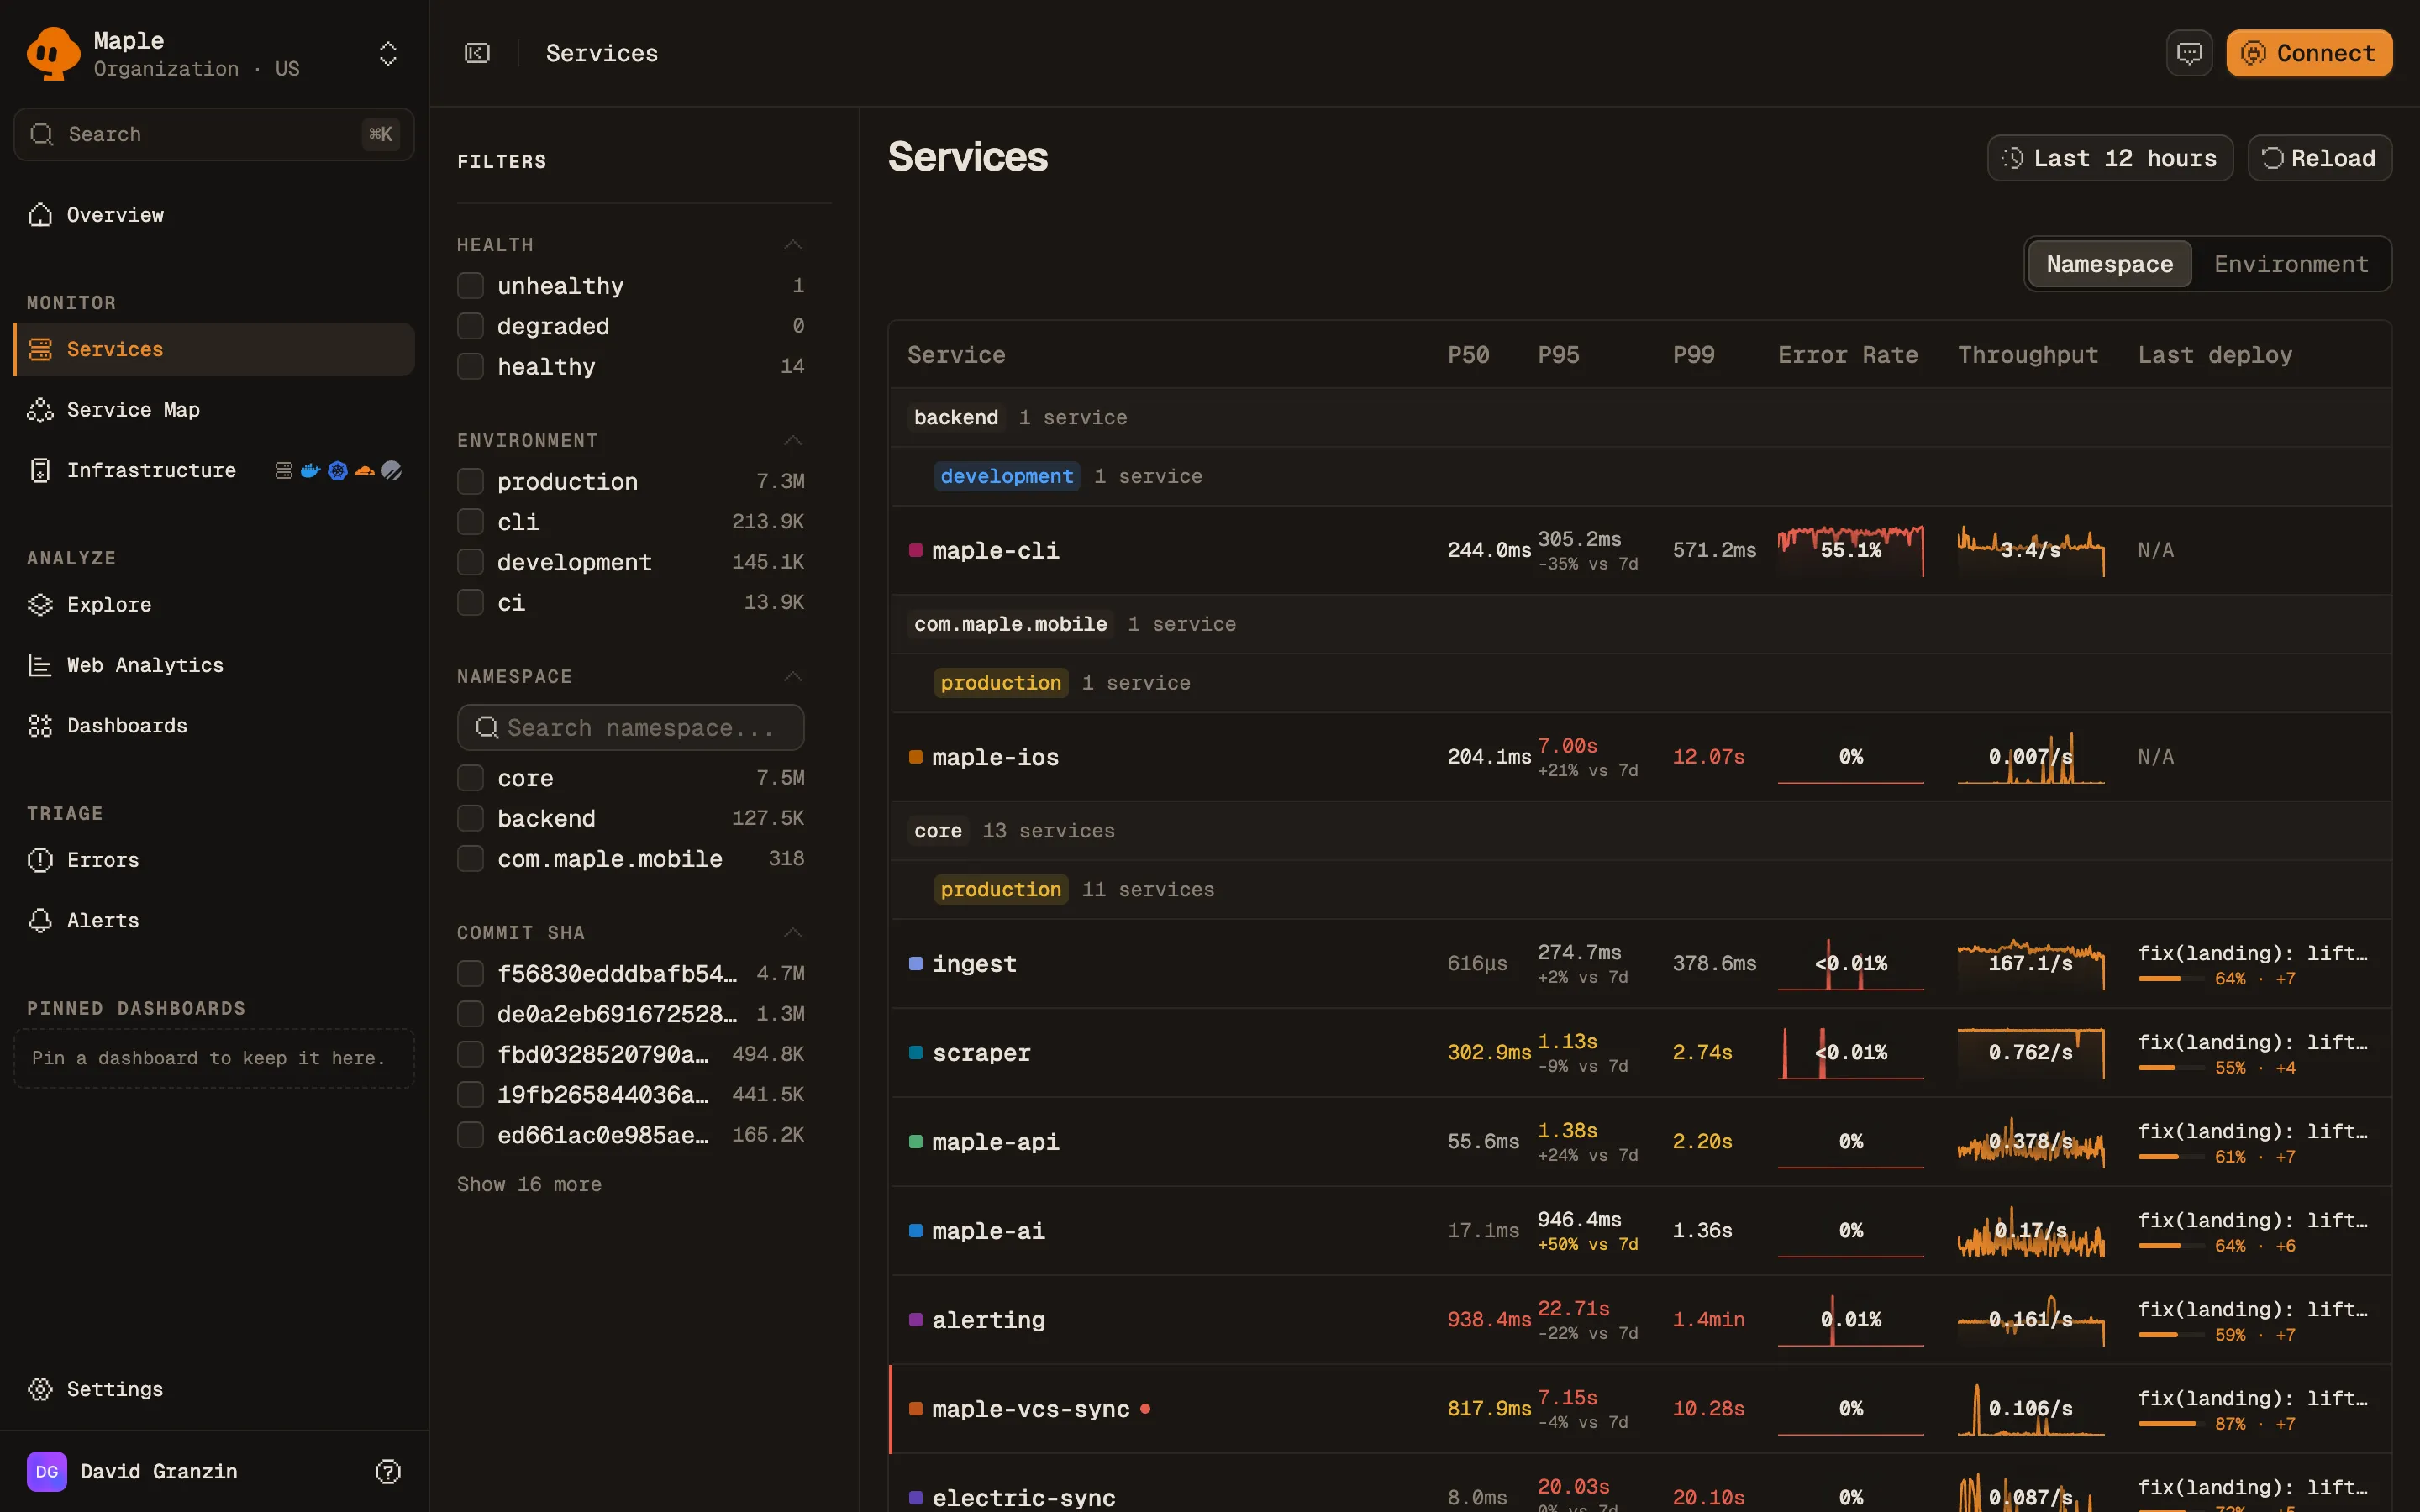Screen dimensions: 2420x1512
Task: Enable the cli environment filter
Action: [470, 522]
